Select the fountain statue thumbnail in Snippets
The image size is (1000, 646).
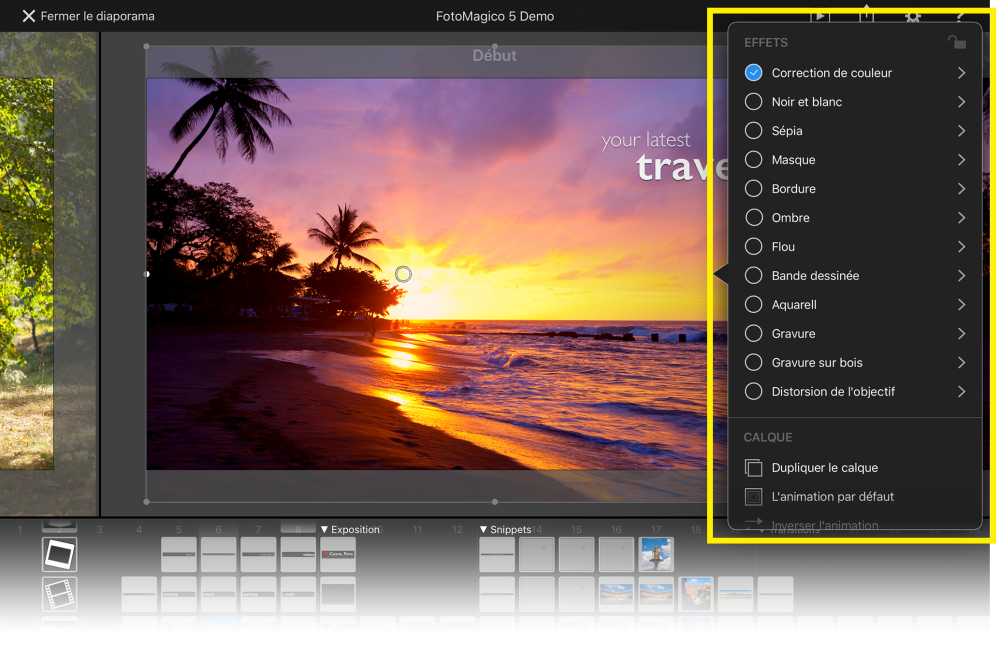(x=657, y=554)
